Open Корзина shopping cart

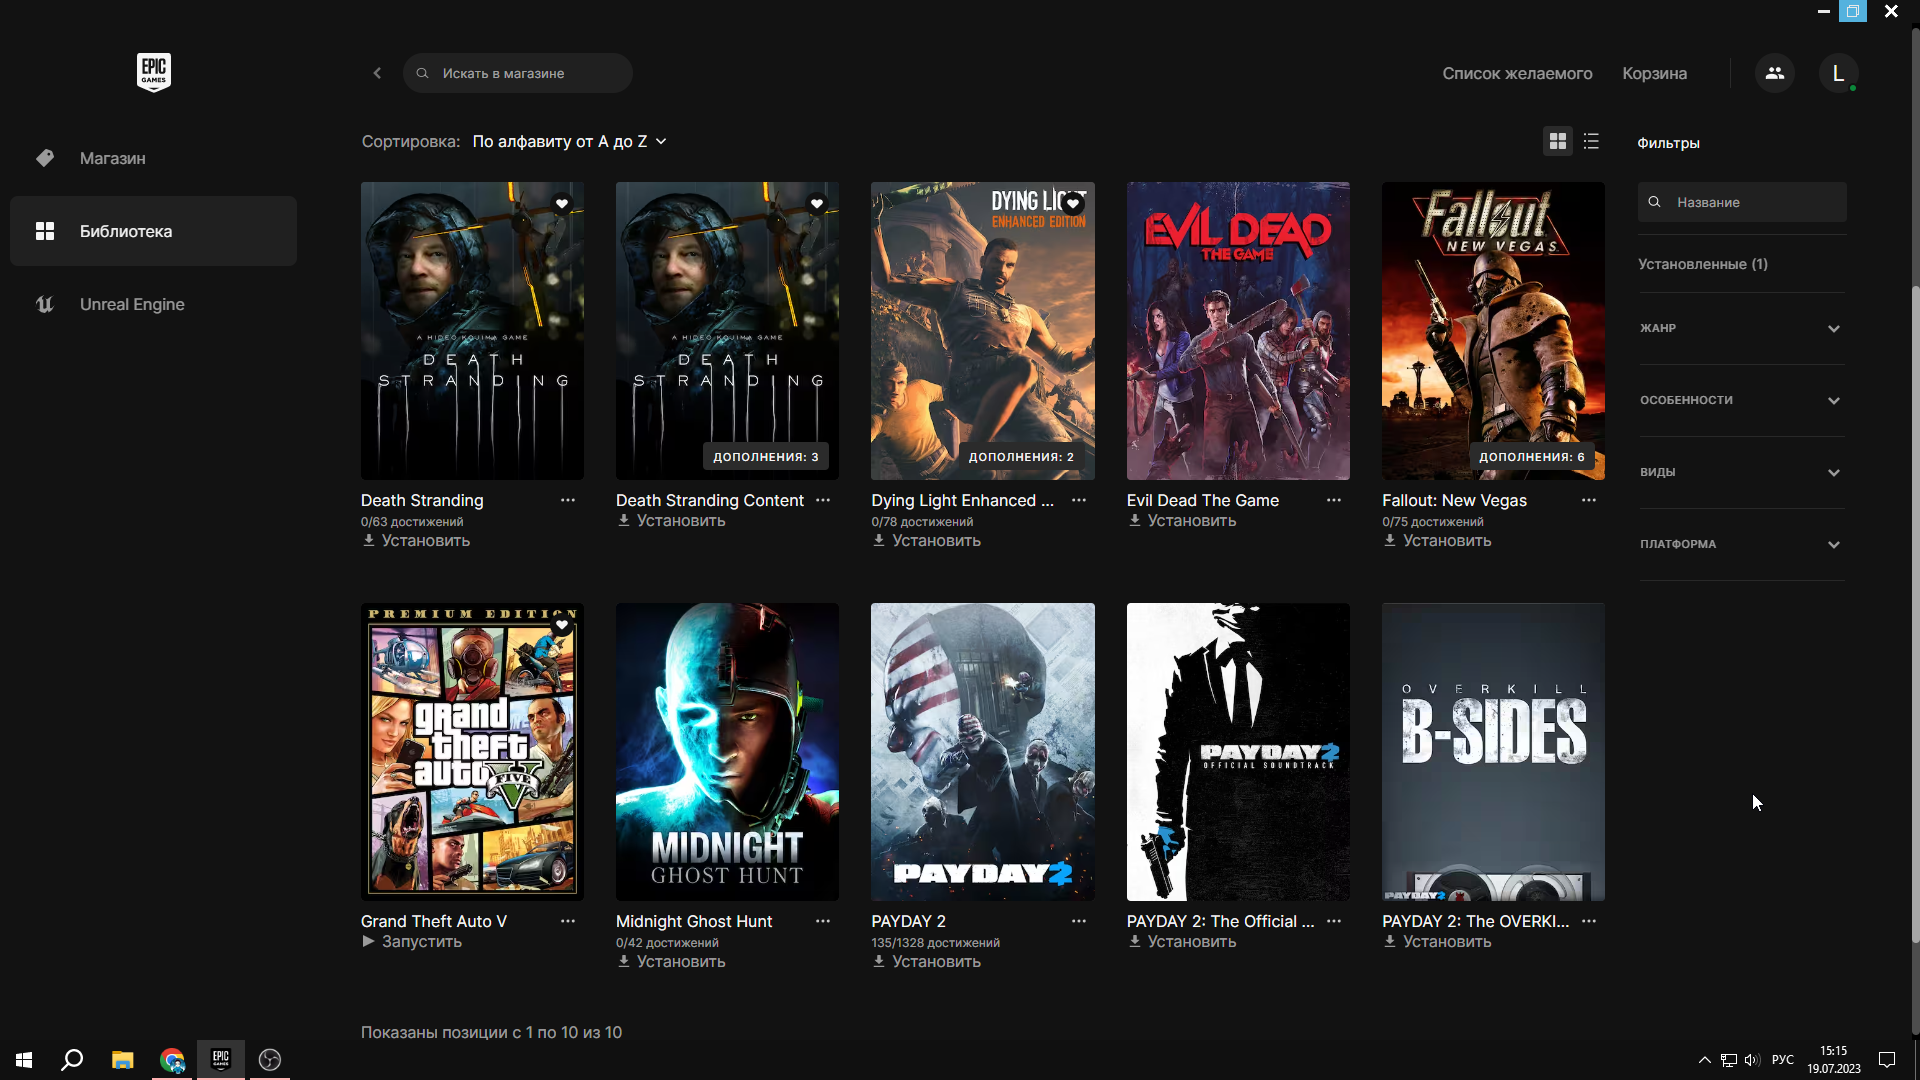1654,73
